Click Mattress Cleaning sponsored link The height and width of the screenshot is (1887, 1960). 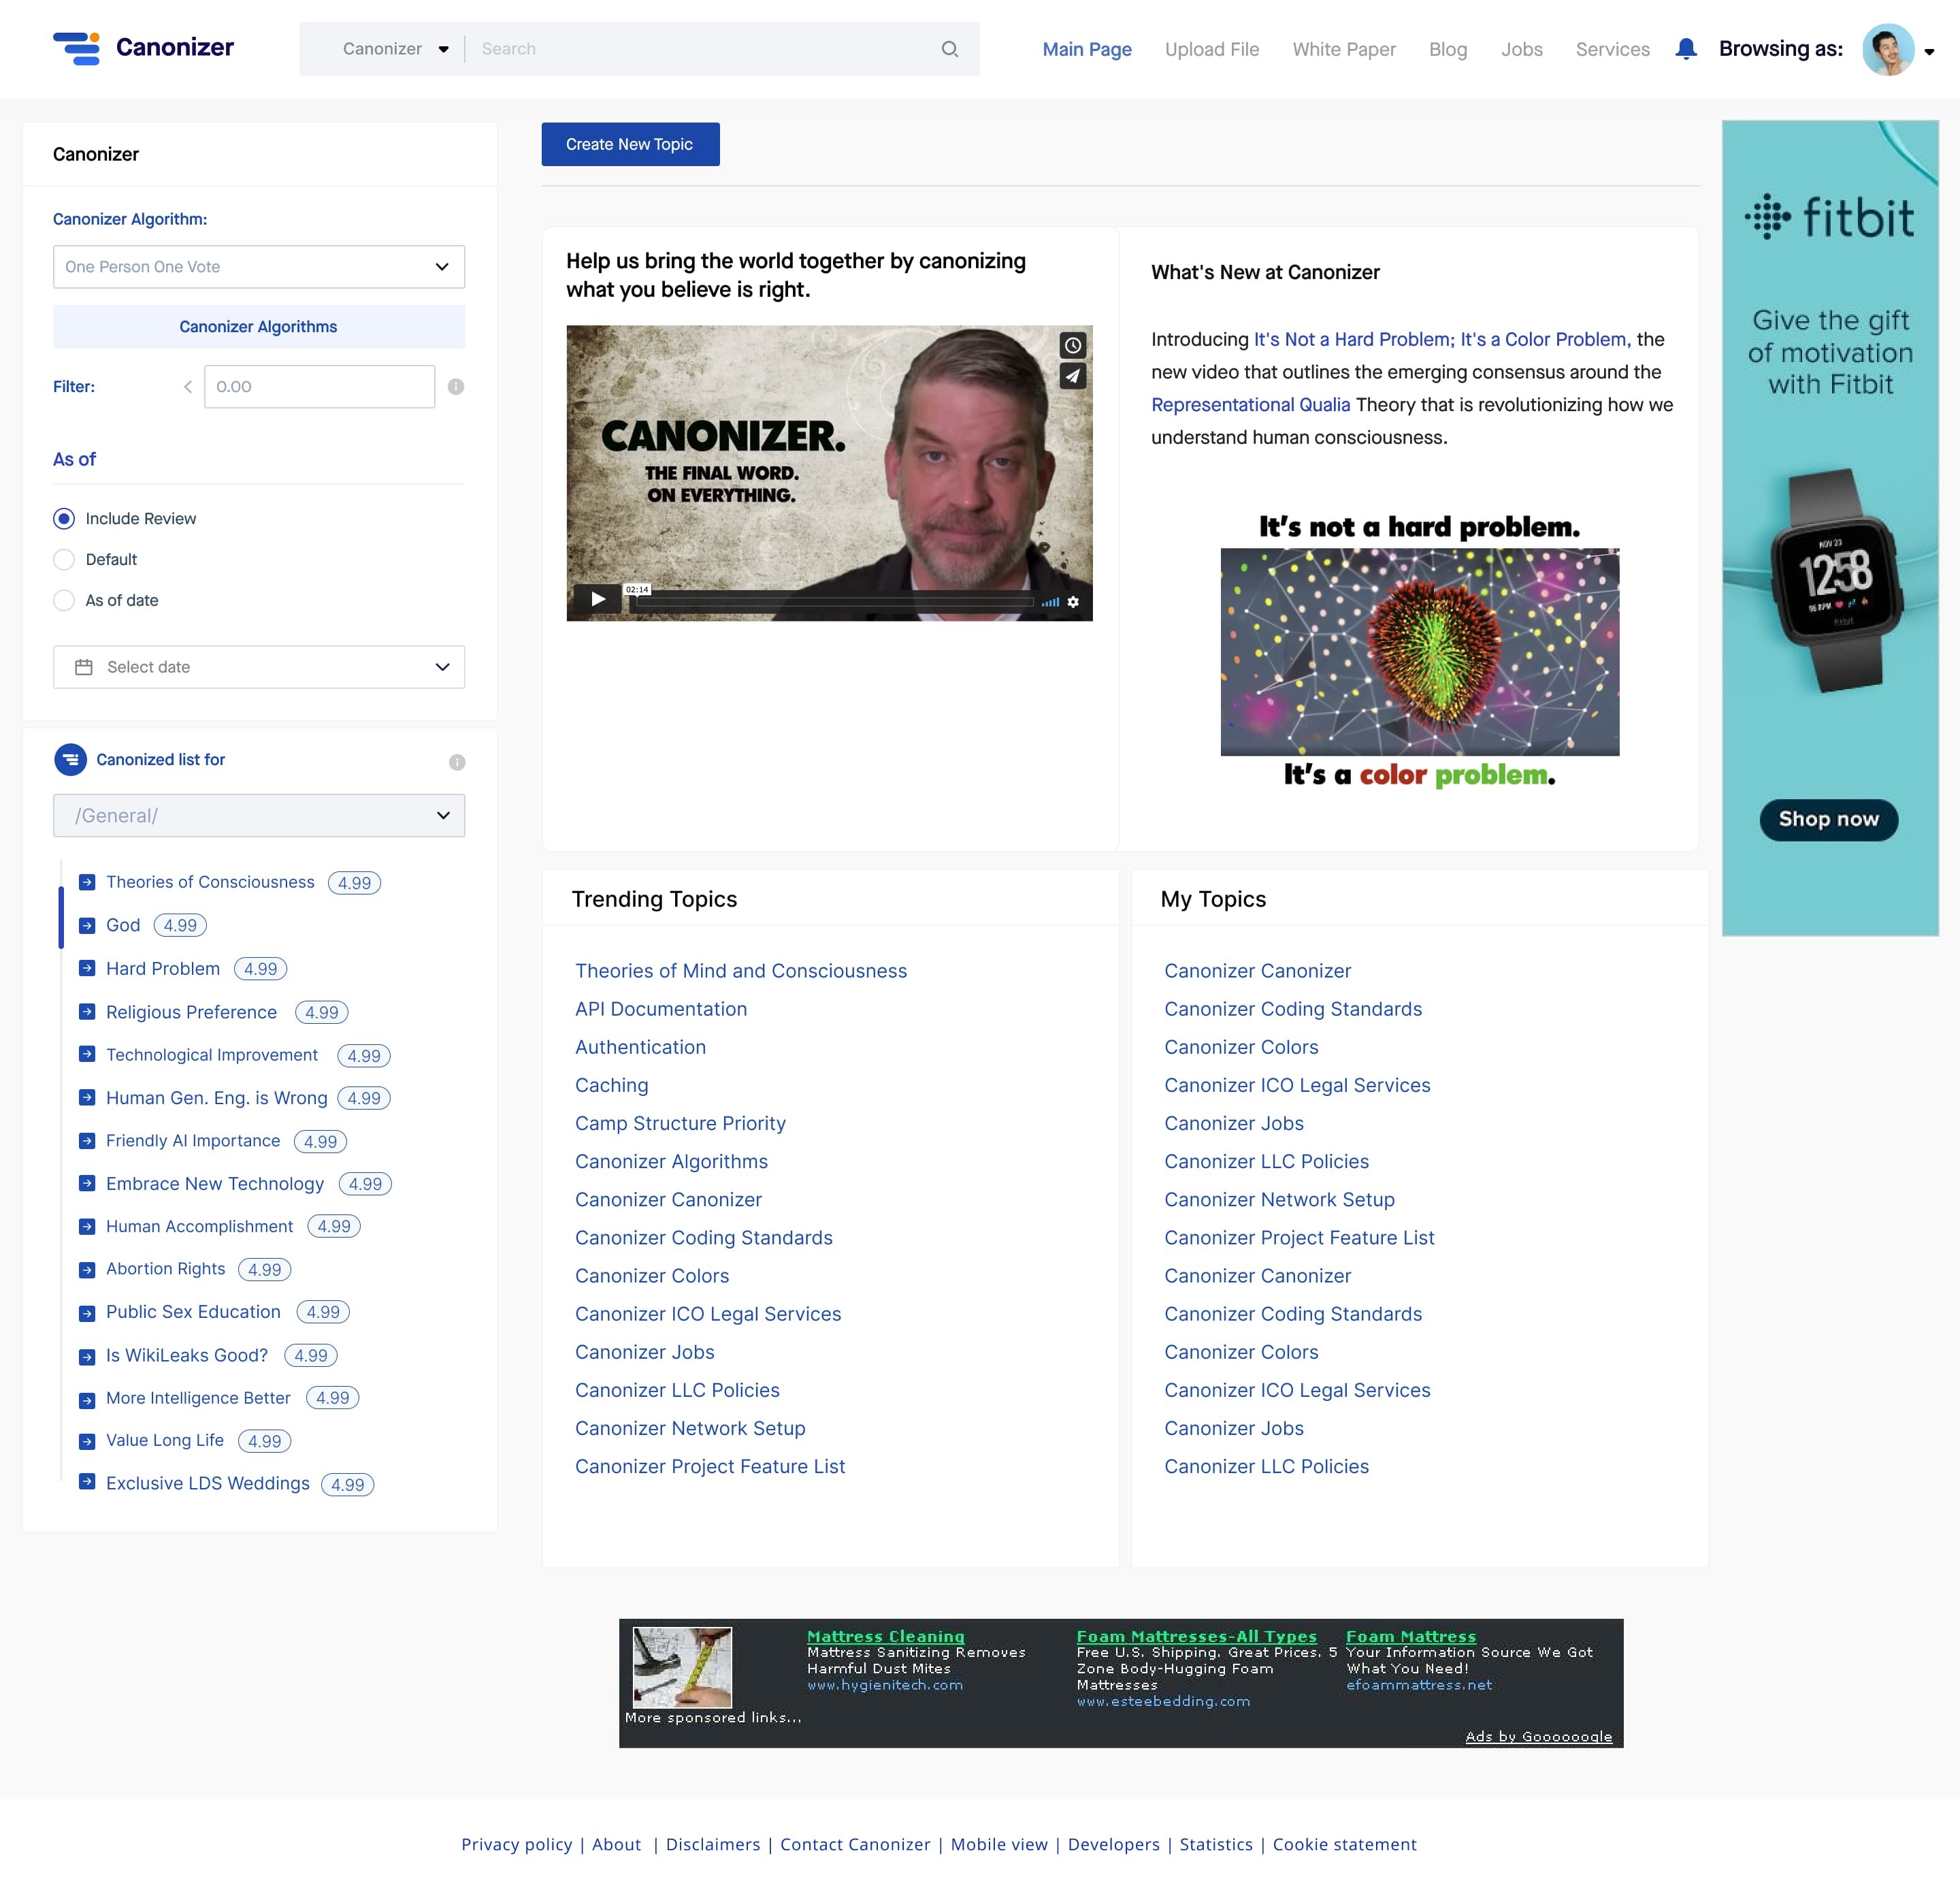[886, 1636]
